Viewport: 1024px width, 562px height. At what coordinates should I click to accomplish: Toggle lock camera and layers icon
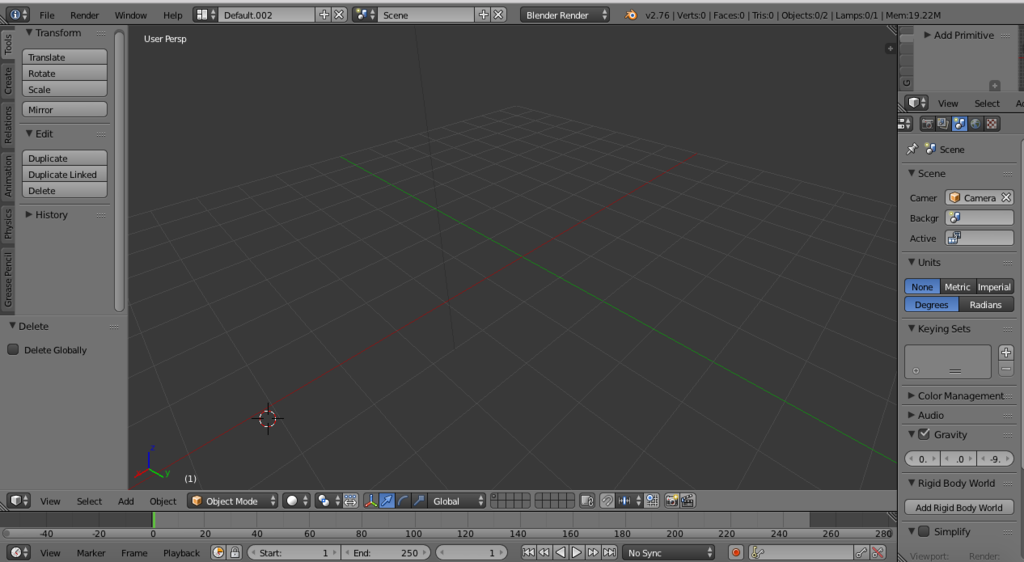[587, 501]
